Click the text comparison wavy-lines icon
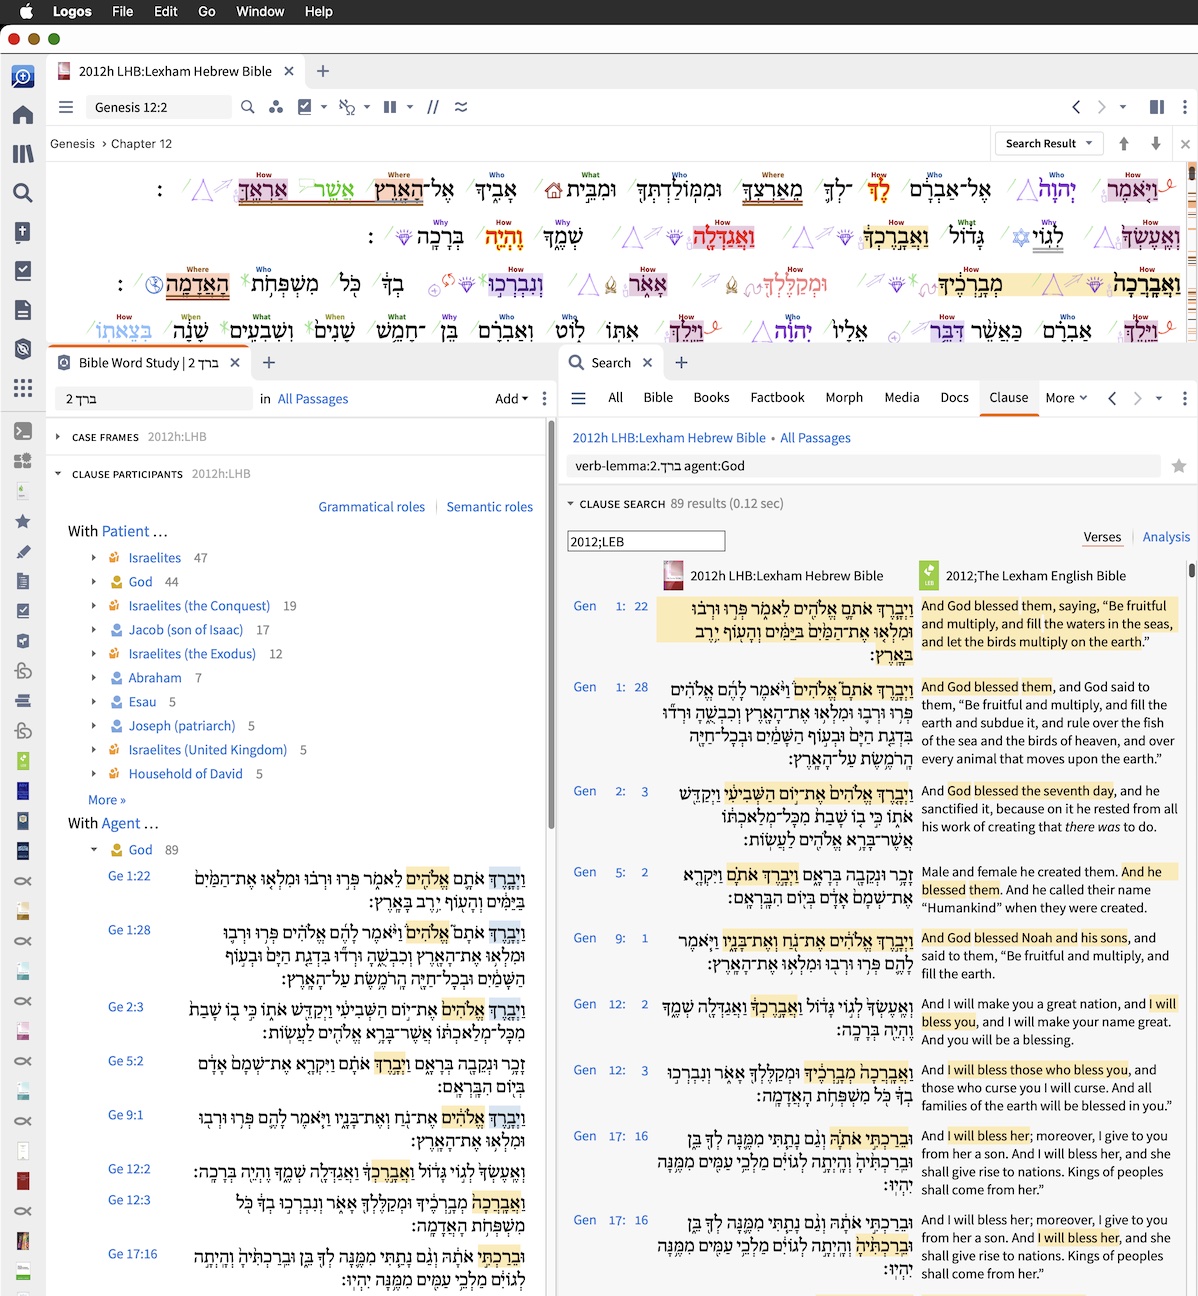This screenshot has height=1296, width=1198. tap(461, 107)
